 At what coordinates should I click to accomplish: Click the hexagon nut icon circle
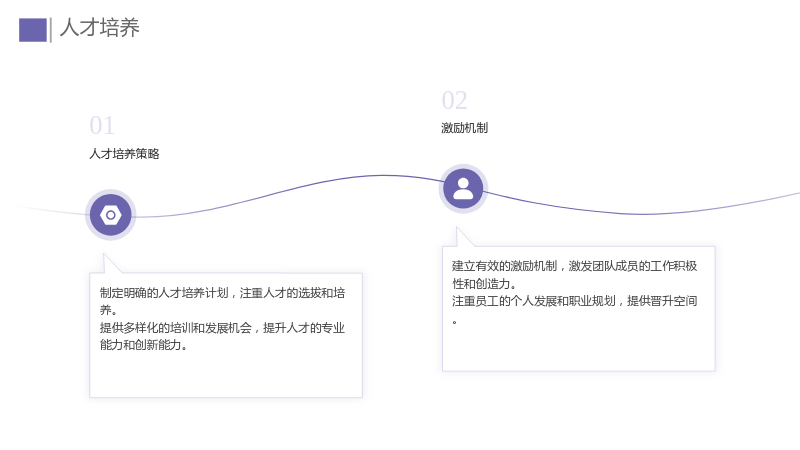pos(111,215)
